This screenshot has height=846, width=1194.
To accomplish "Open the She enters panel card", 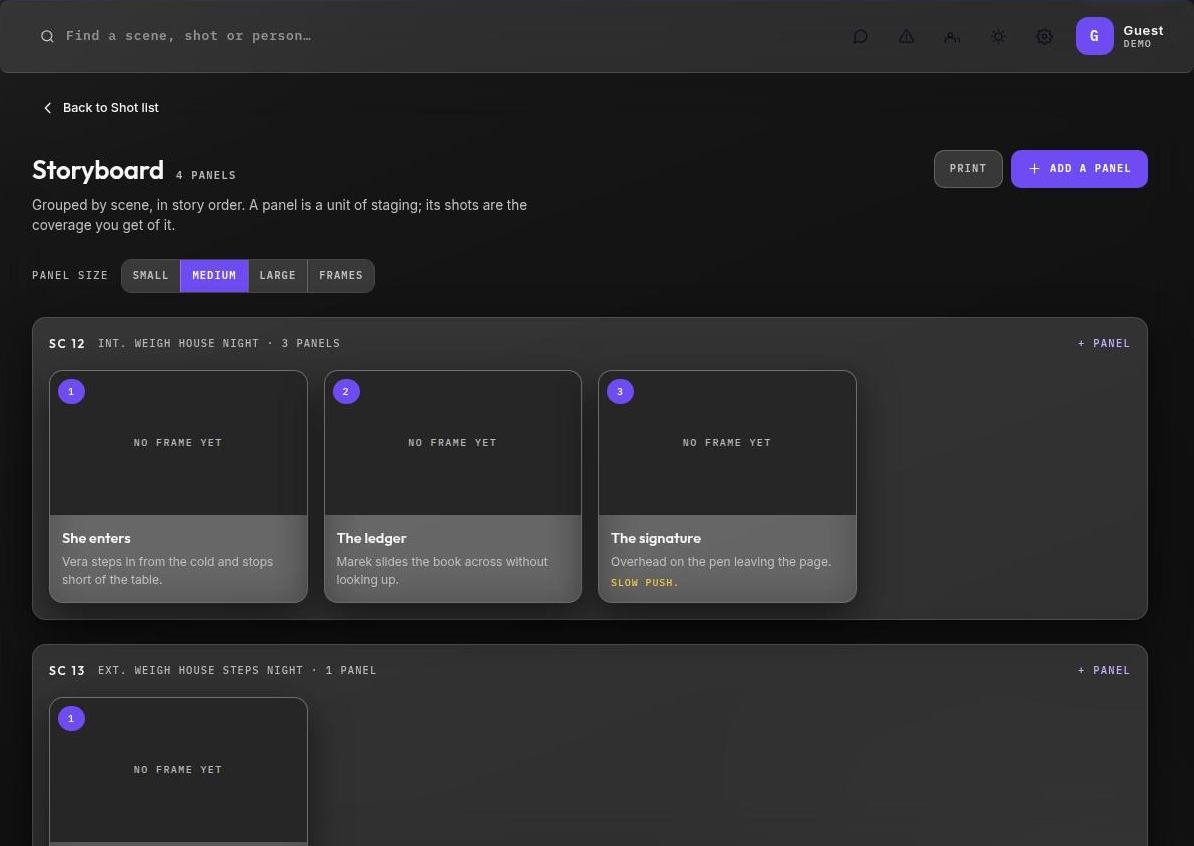I will 178,487.
